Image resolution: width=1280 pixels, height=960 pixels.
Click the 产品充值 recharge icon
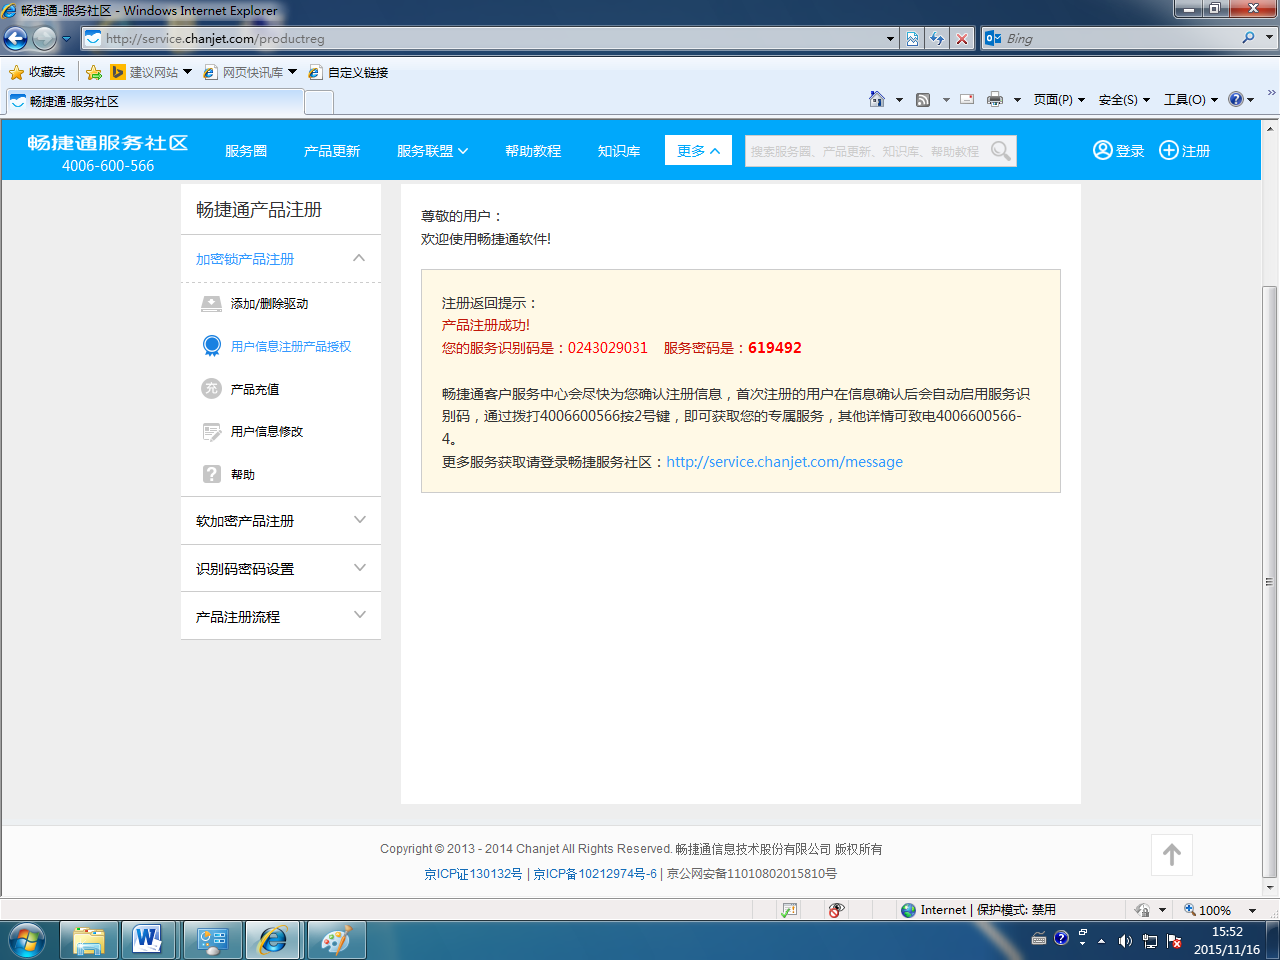(x=212, y=389)
